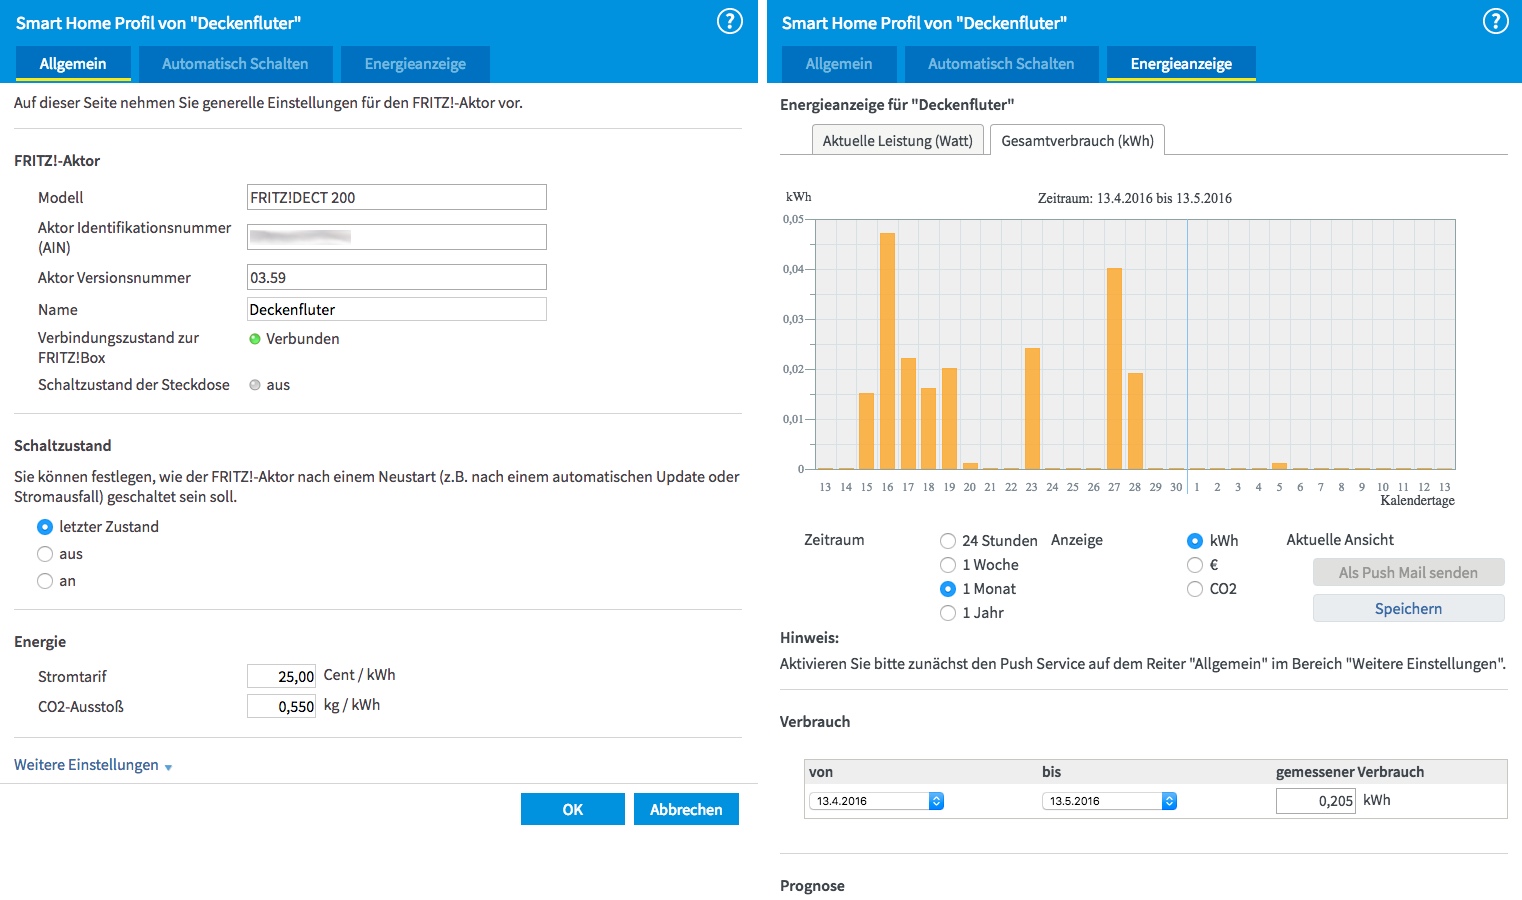The image size is (1522, 900).
Task: Open 'bis' date dropdown 13.5.2016
Action: (x=1109, y=801)
